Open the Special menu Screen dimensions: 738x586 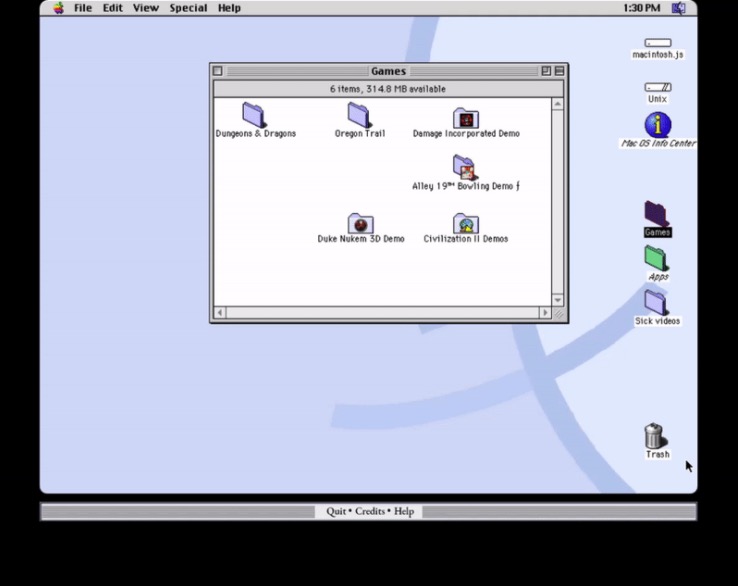[x=188, y=8]
